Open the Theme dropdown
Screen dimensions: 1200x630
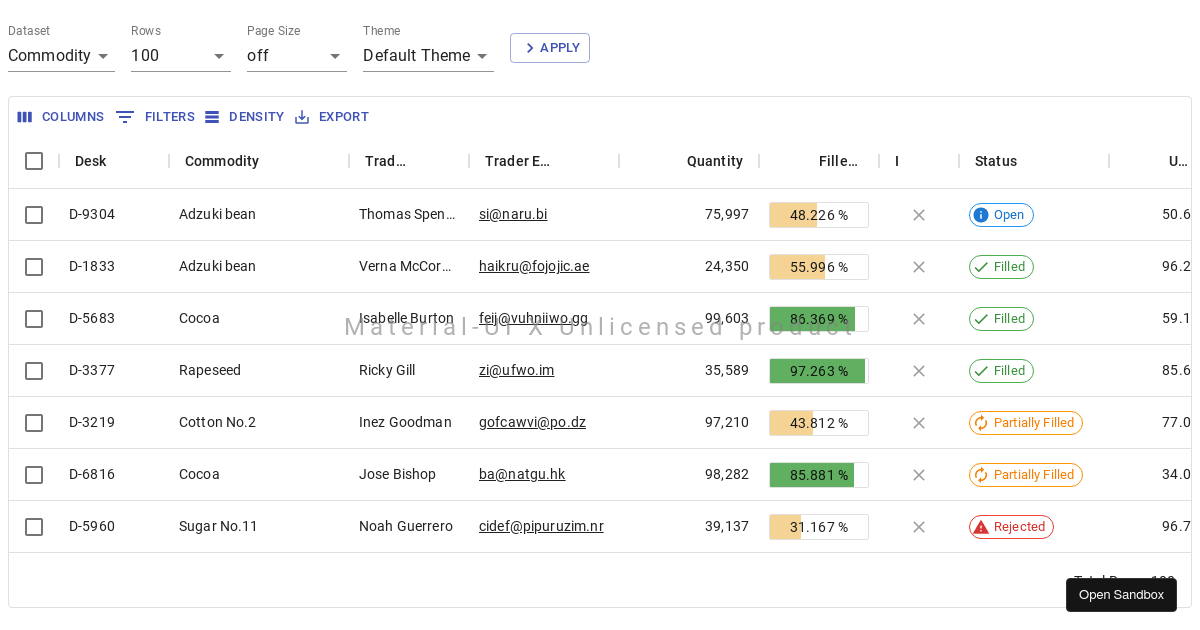point(427,56)
